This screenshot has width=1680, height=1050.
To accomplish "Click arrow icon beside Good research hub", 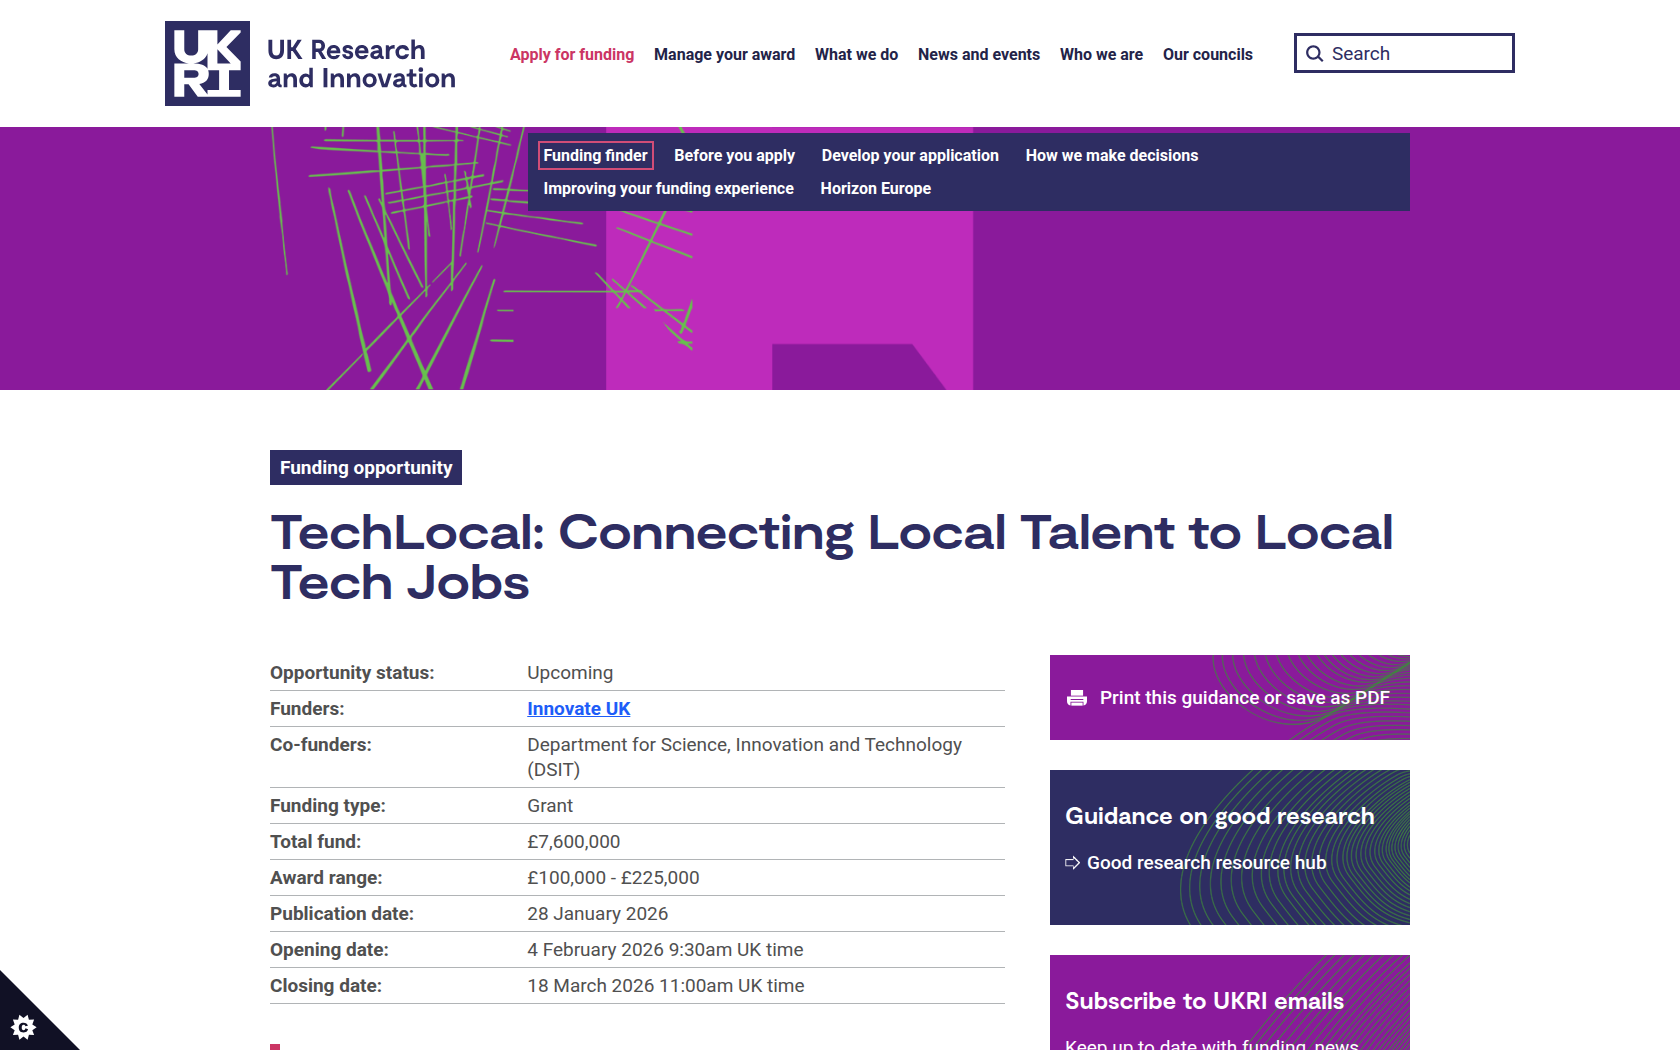I will (x=1072, y=863).
